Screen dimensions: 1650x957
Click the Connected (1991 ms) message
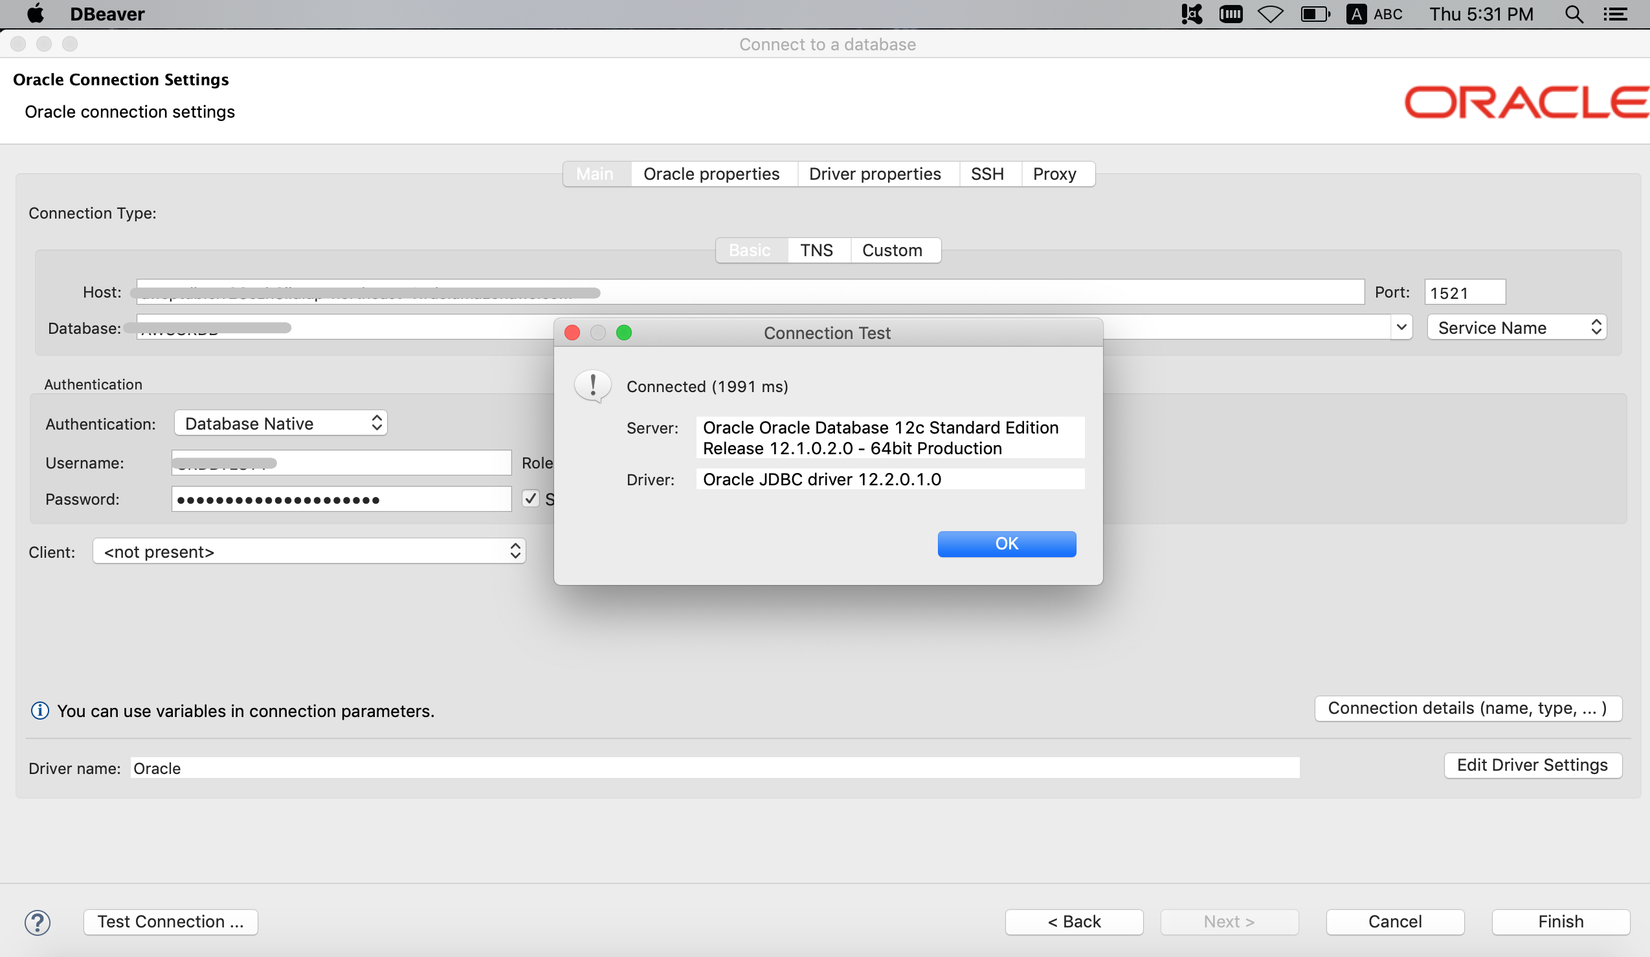click(707, 387)
